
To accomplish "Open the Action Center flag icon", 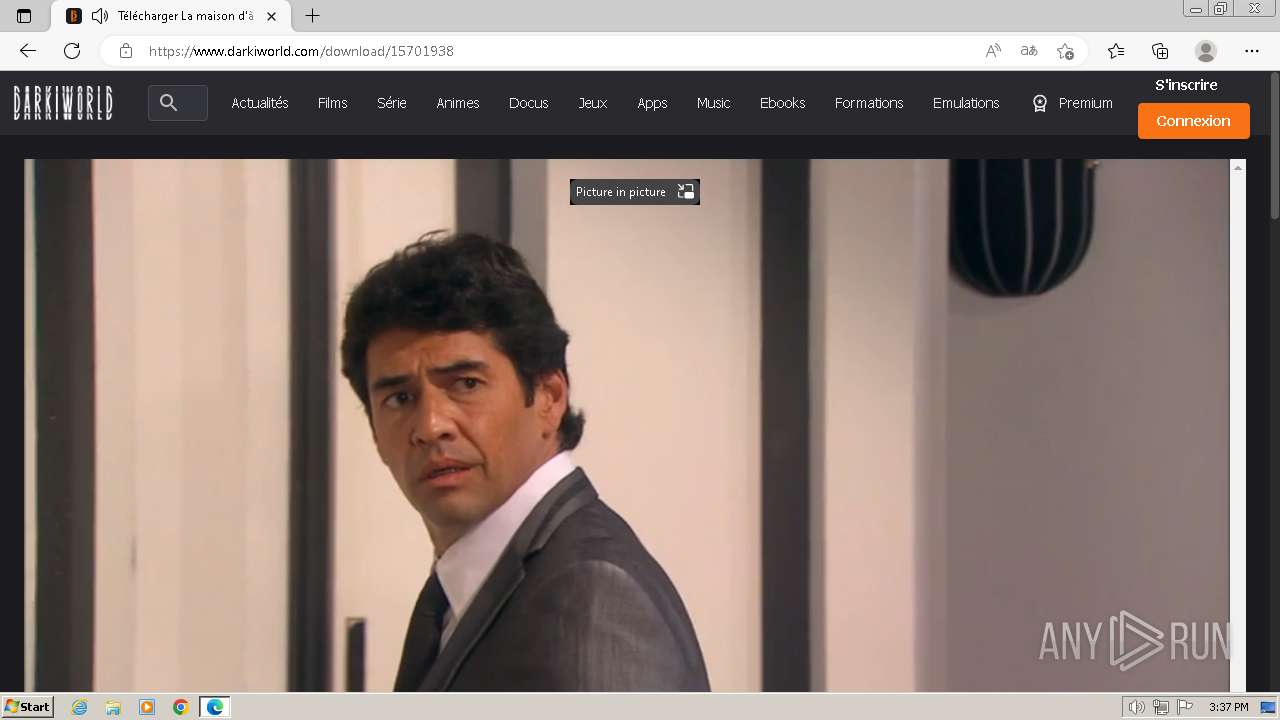I will point(1184,707).
